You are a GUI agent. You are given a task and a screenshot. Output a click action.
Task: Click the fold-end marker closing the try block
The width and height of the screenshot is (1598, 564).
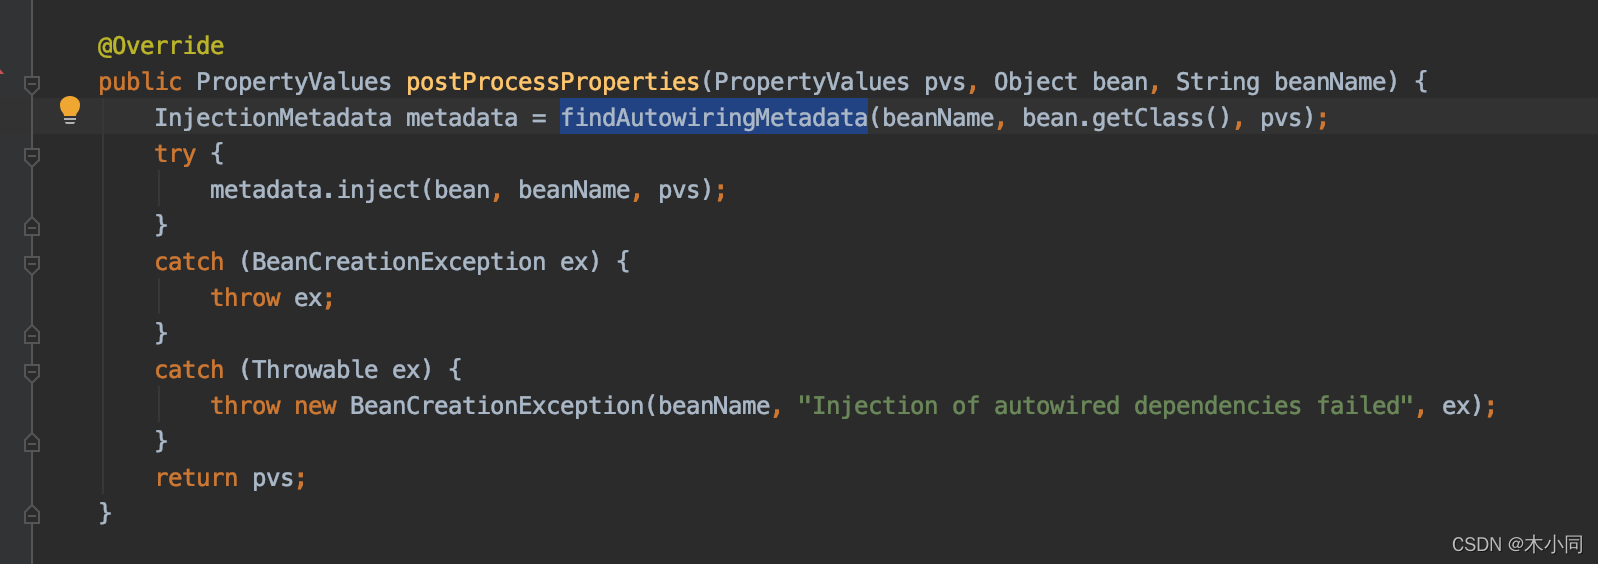click(32, 227)
